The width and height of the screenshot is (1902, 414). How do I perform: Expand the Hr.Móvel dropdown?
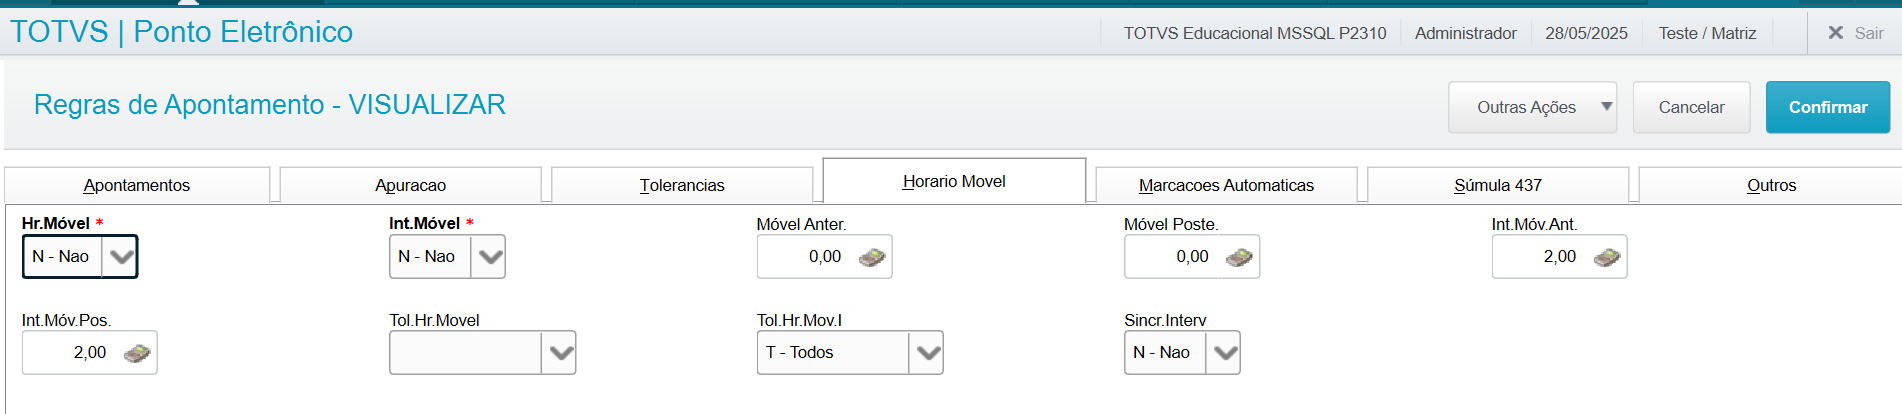pyautogui.click(x=121, y=257)
